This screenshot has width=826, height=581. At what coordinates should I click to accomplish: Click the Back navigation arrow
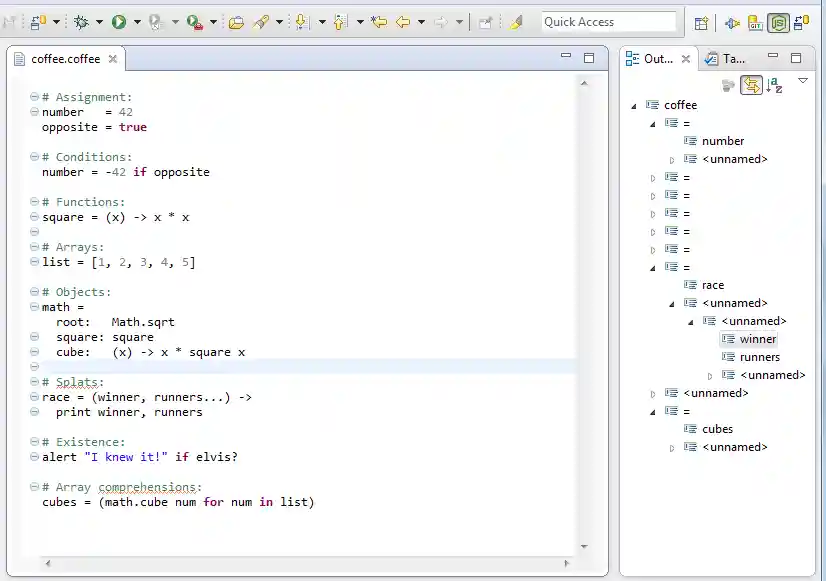click(x=403, y=22)
